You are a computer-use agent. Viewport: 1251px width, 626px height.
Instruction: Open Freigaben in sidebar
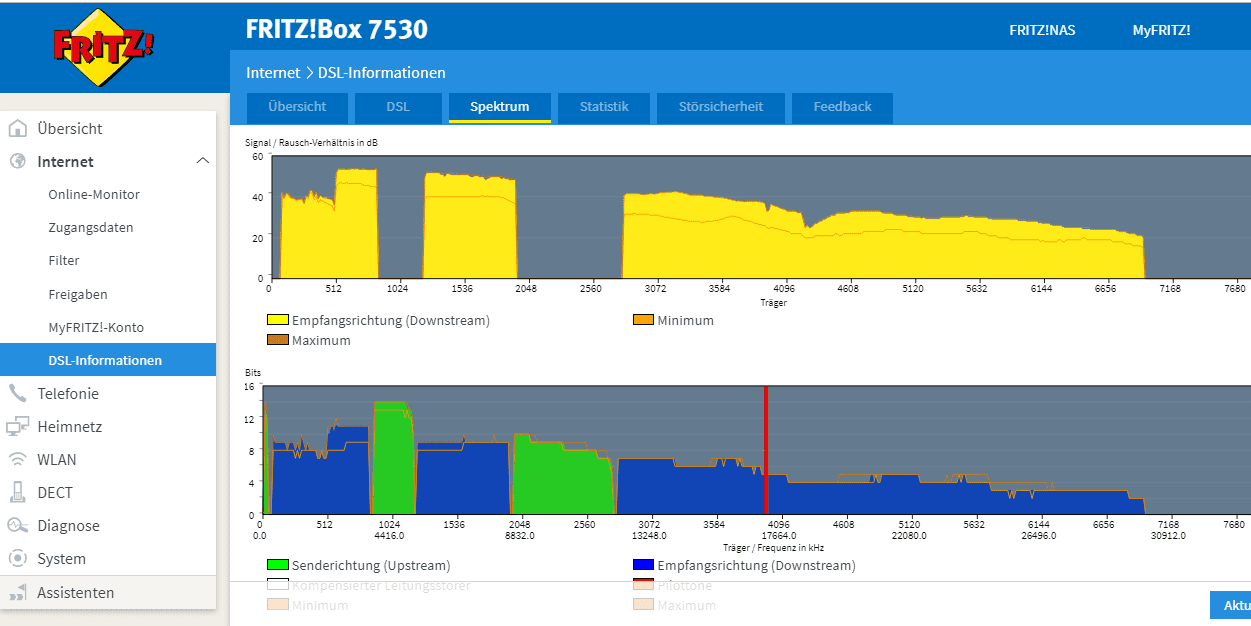(78, 294)
